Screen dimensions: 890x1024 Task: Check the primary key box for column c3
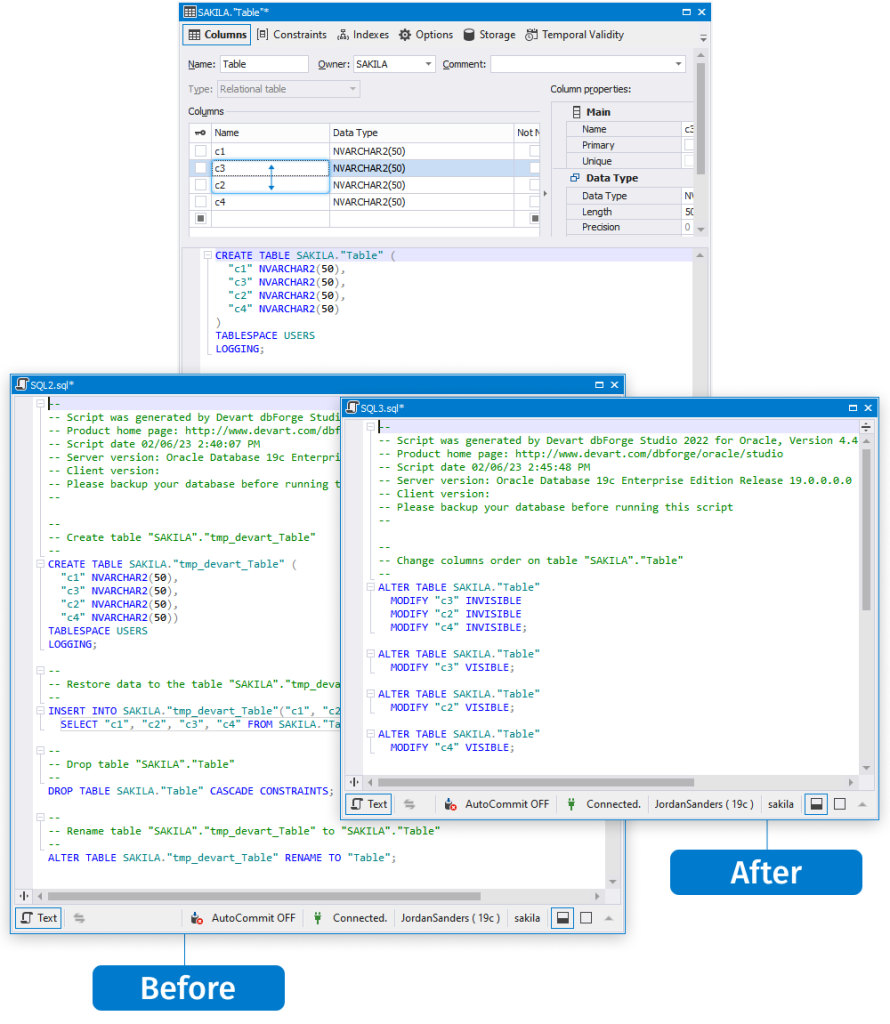200,168
